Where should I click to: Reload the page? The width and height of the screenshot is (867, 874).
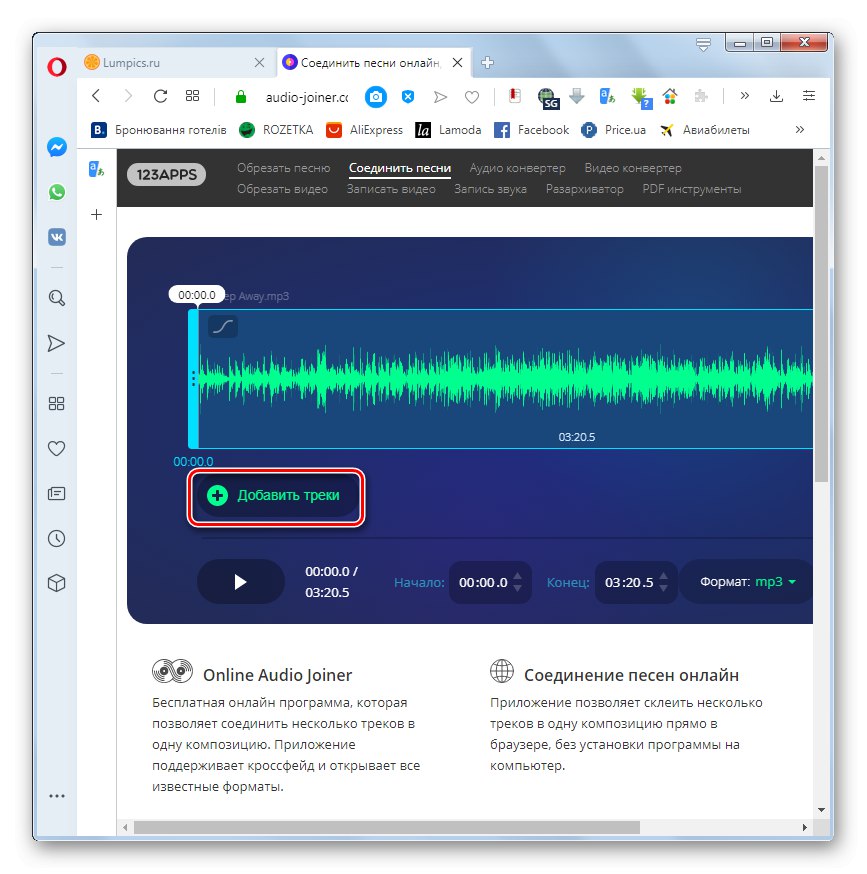[x=161, y=96]
